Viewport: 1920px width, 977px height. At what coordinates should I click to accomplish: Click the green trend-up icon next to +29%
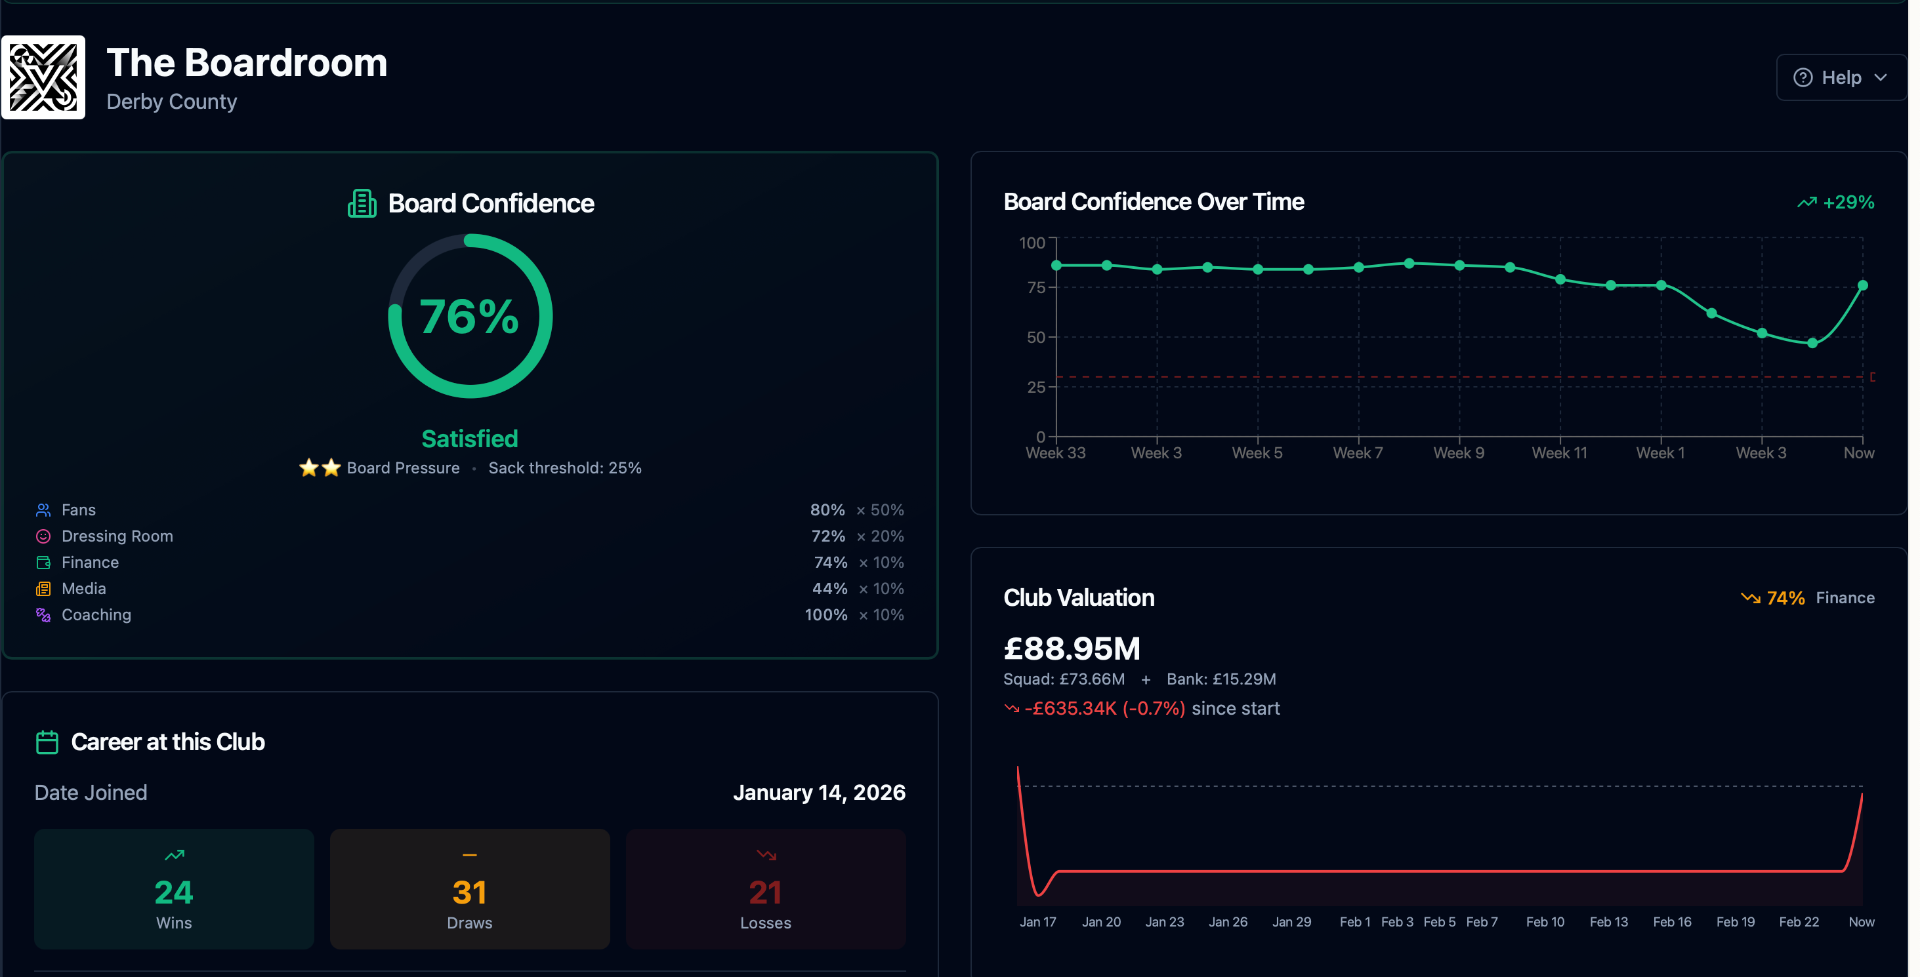point(1806,203)
